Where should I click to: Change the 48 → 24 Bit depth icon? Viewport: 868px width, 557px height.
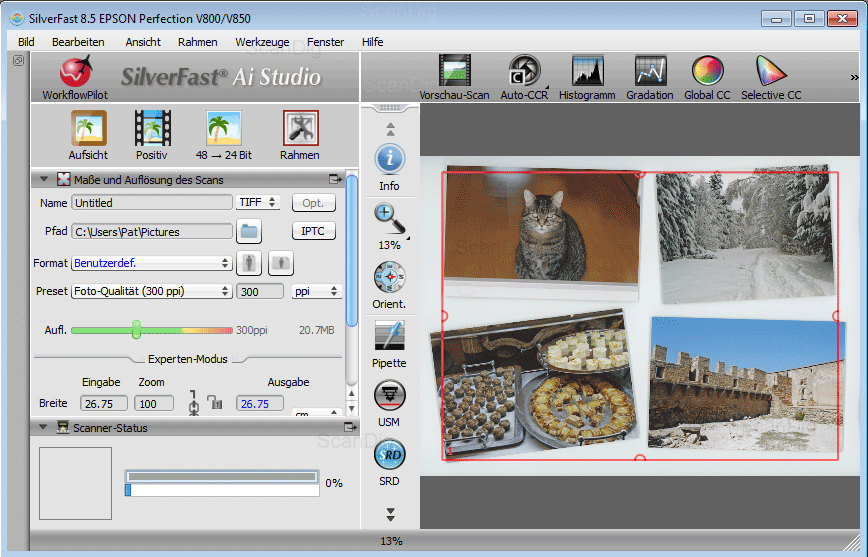point(224,128)
